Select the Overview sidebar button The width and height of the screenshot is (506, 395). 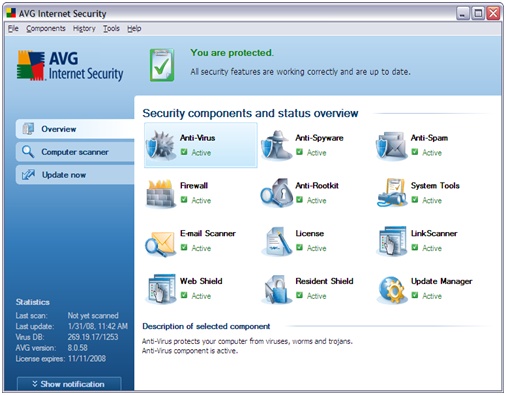pyautogui.click(x=75, y=129)
